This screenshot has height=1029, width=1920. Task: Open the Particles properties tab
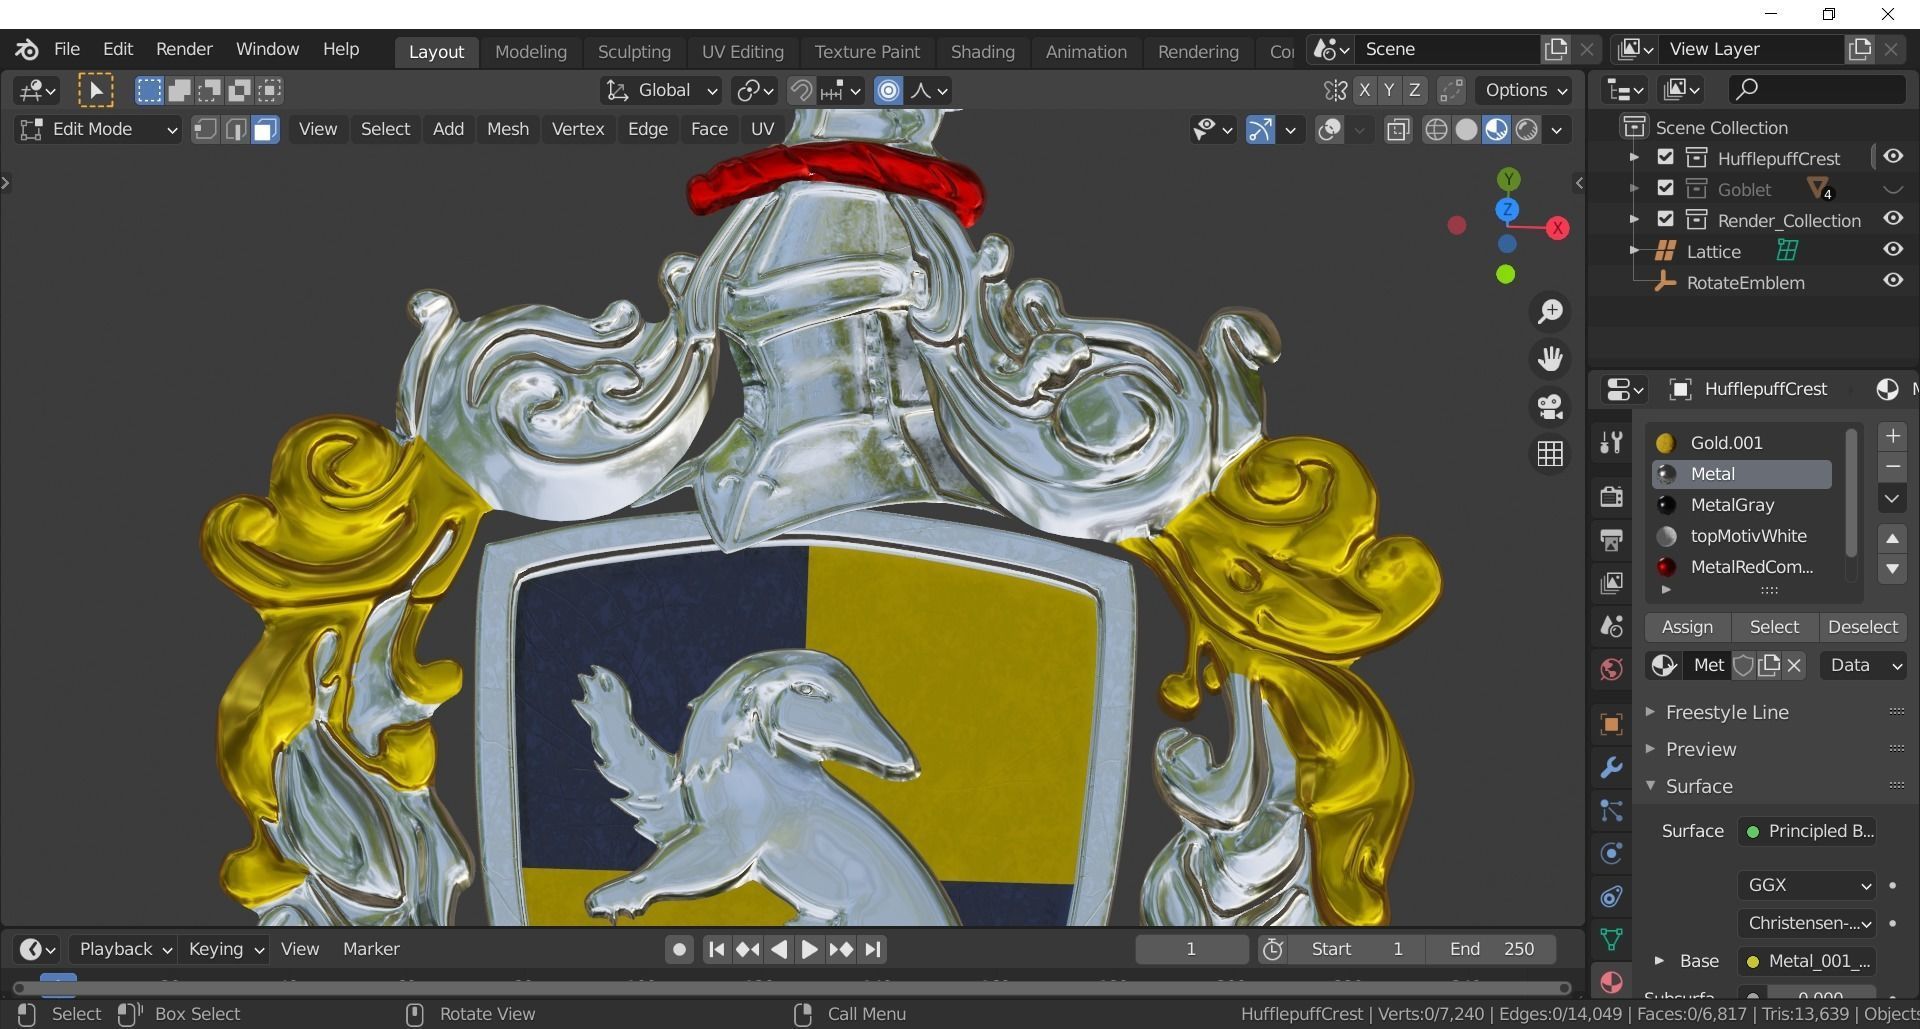point(1611,810)
